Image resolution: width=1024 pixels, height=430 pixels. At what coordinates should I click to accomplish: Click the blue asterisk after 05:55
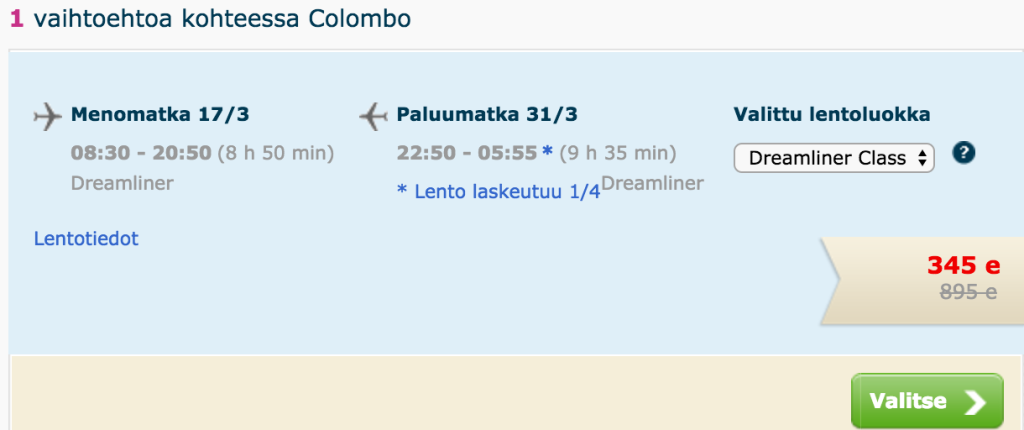[x=547, y=153]
